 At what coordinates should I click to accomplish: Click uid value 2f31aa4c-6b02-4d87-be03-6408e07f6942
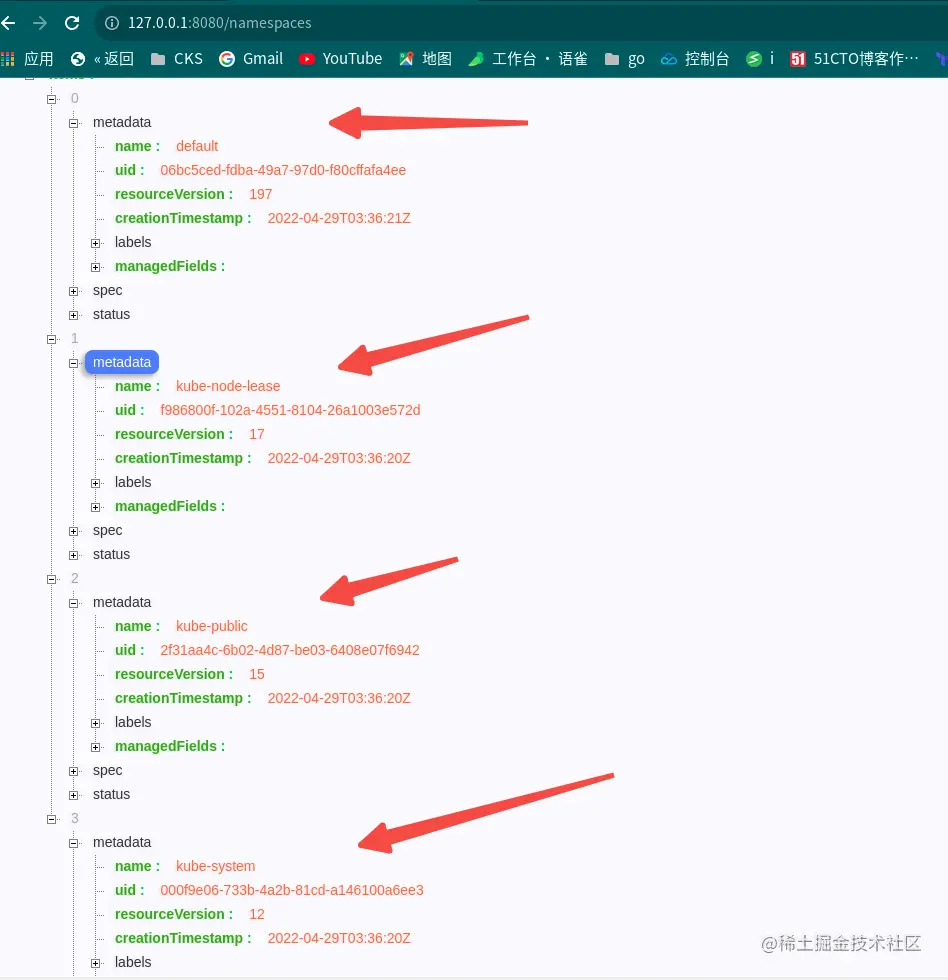[290, 650]
